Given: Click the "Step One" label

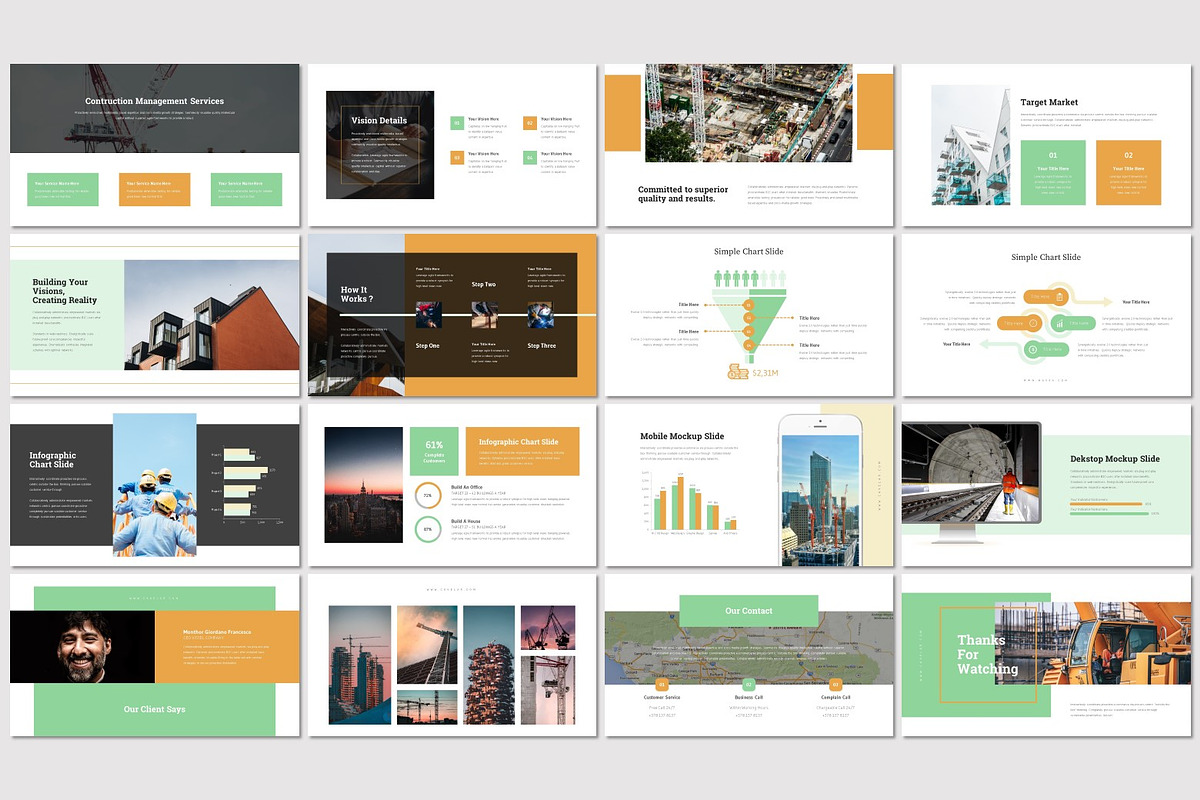Looking at the screenshot, I should point(428,345).
